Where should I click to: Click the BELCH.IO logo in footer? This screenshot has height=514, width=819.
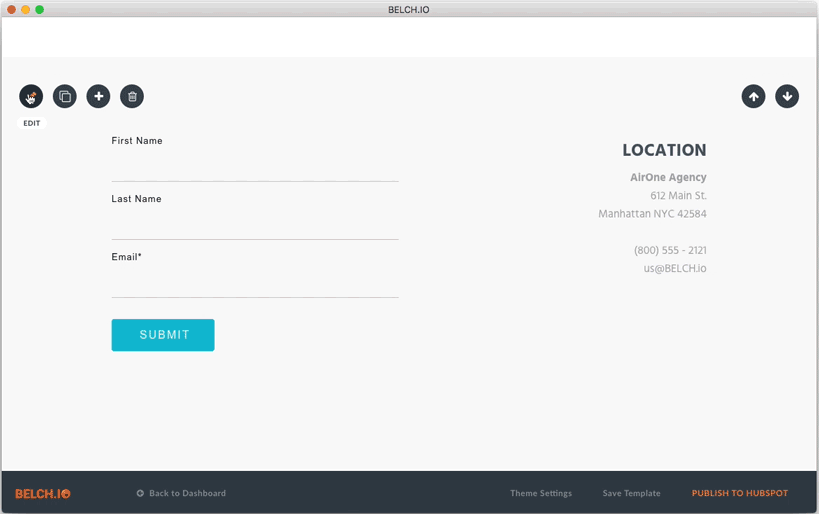pyautogui.click(x=43, y=494)
